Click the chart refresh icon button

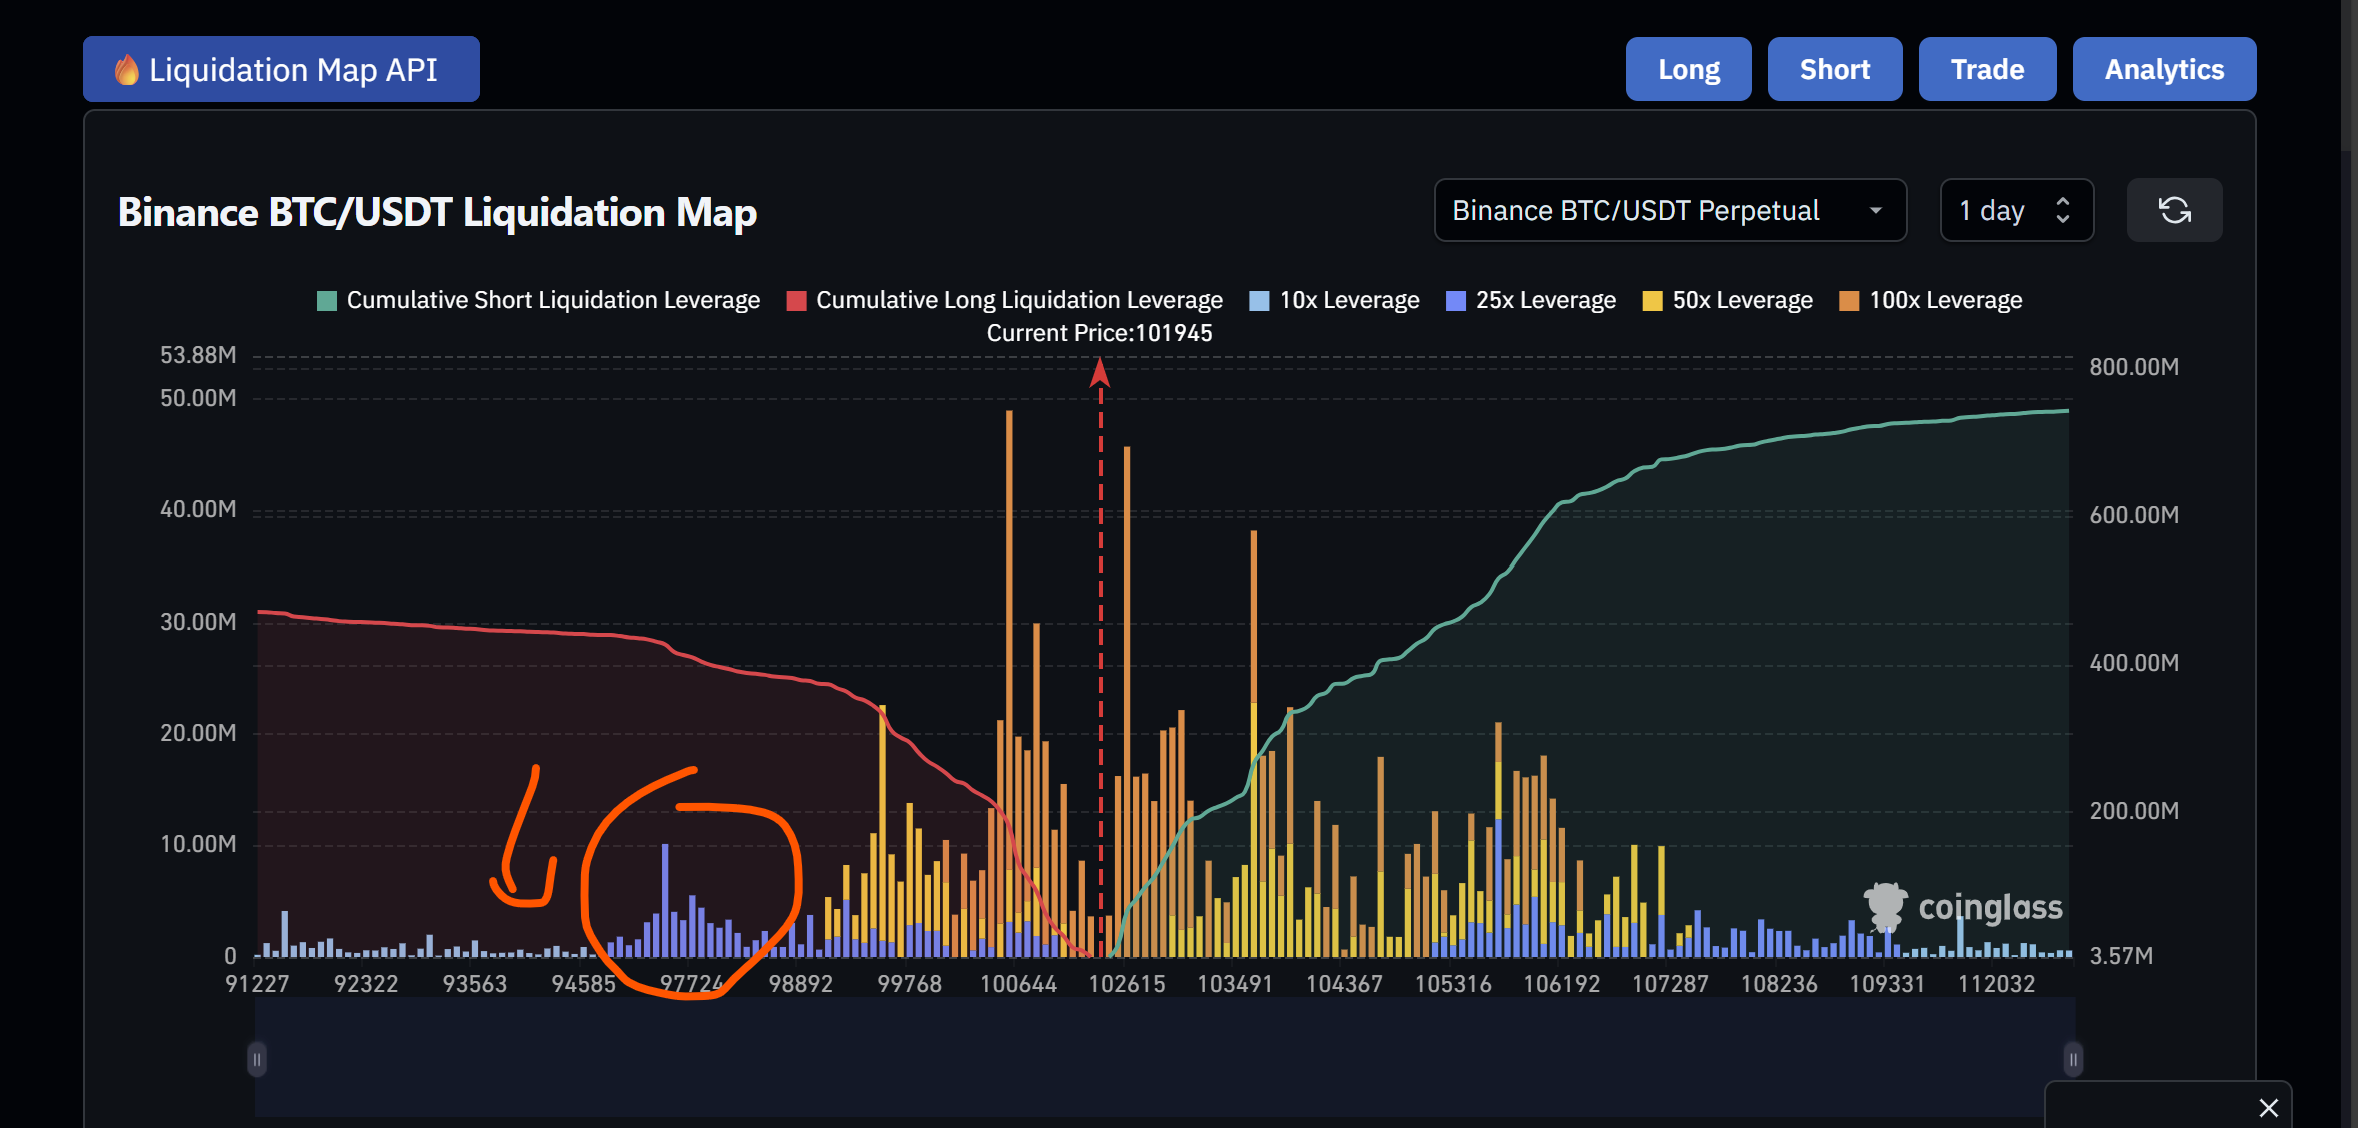coord(2174,210)
